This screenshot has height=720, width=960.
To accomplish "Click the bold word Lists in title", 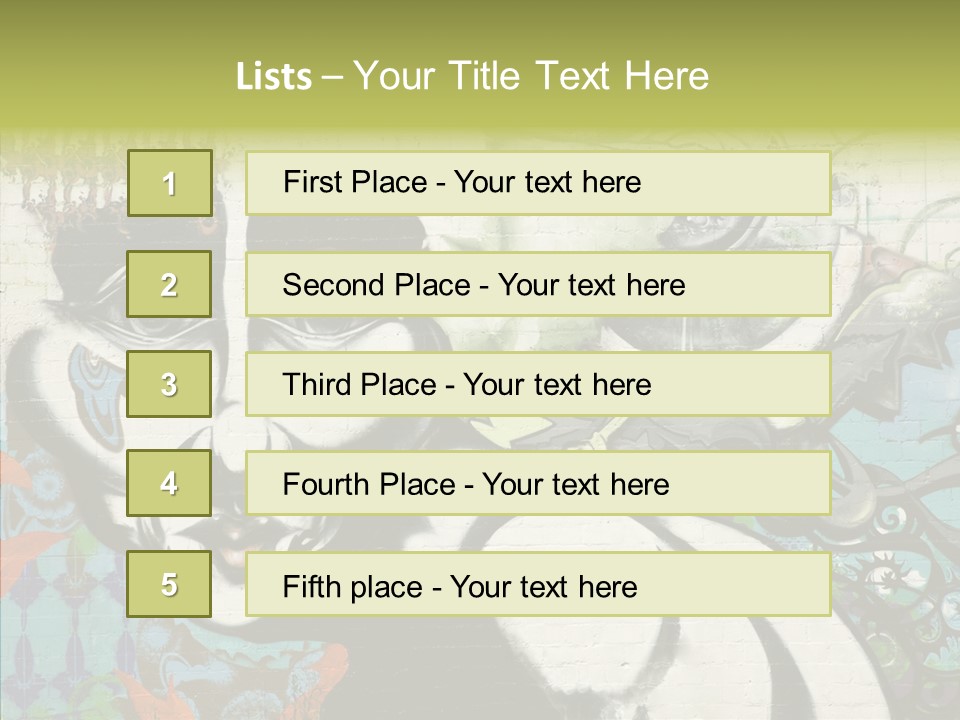I will pos(273,76).
